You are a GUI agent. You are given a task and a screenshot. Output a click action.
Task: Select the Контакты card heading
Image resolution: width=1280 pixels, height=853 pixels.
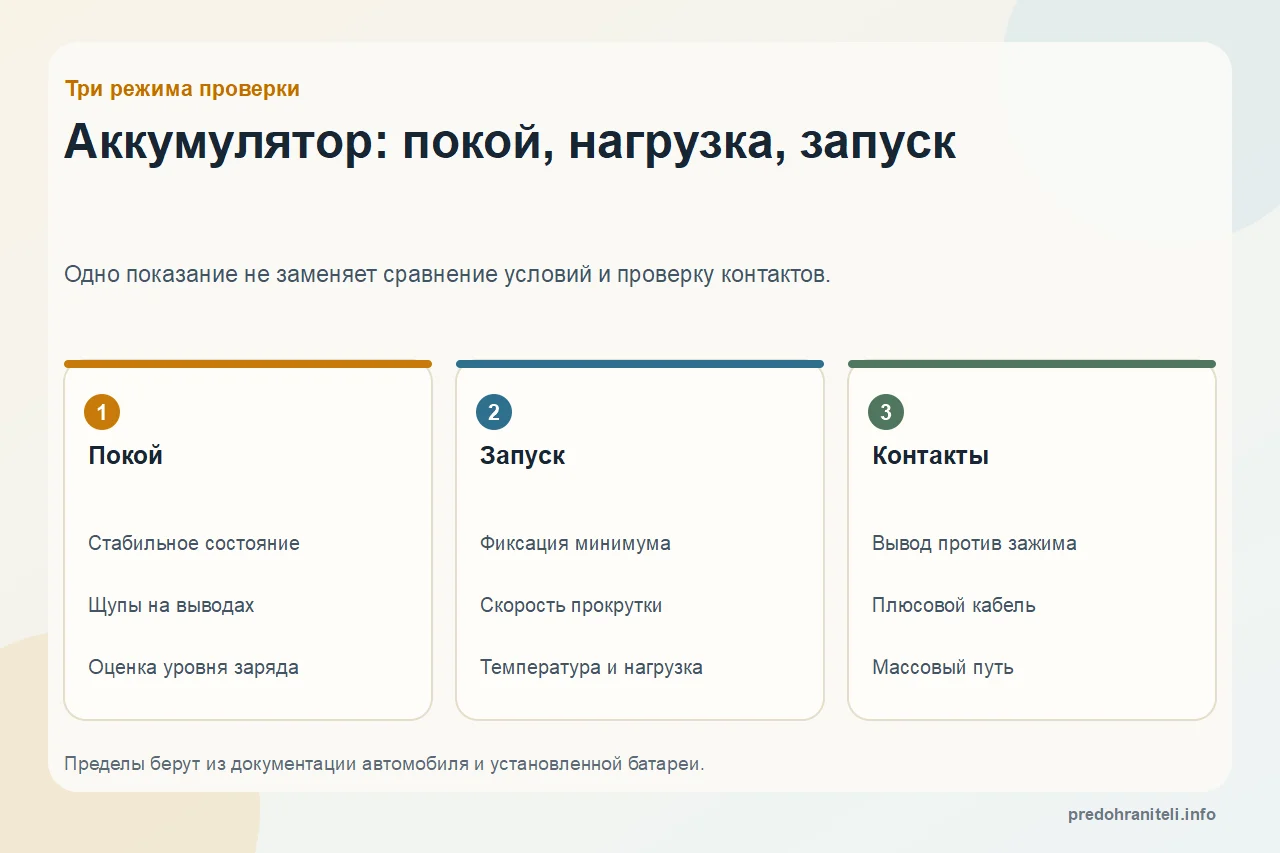931,456
